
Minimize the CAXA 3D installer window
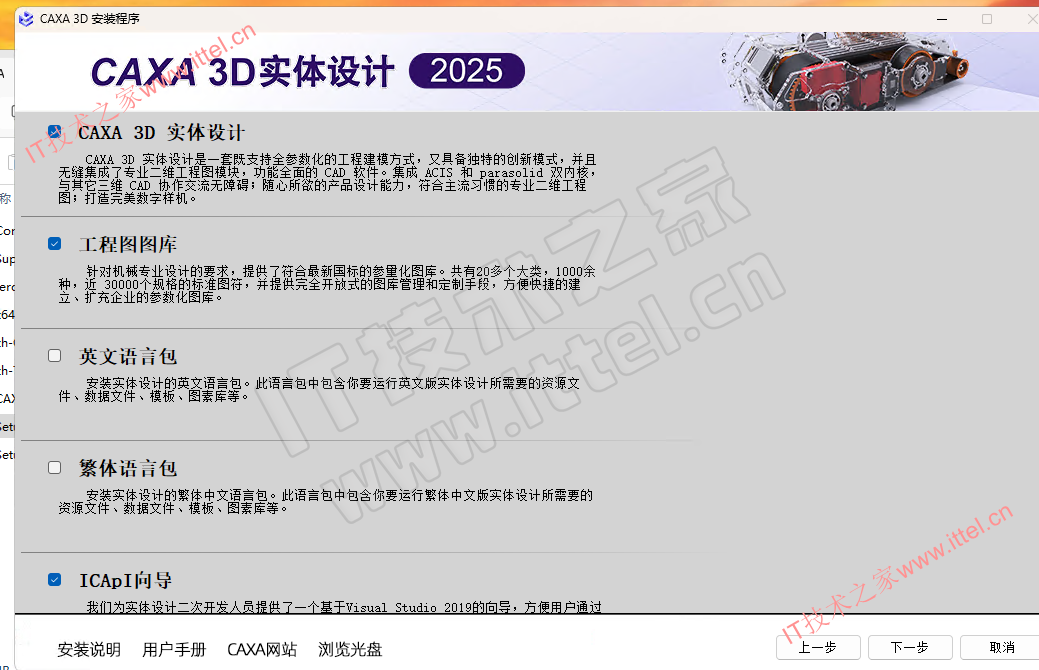click(942, 19)
